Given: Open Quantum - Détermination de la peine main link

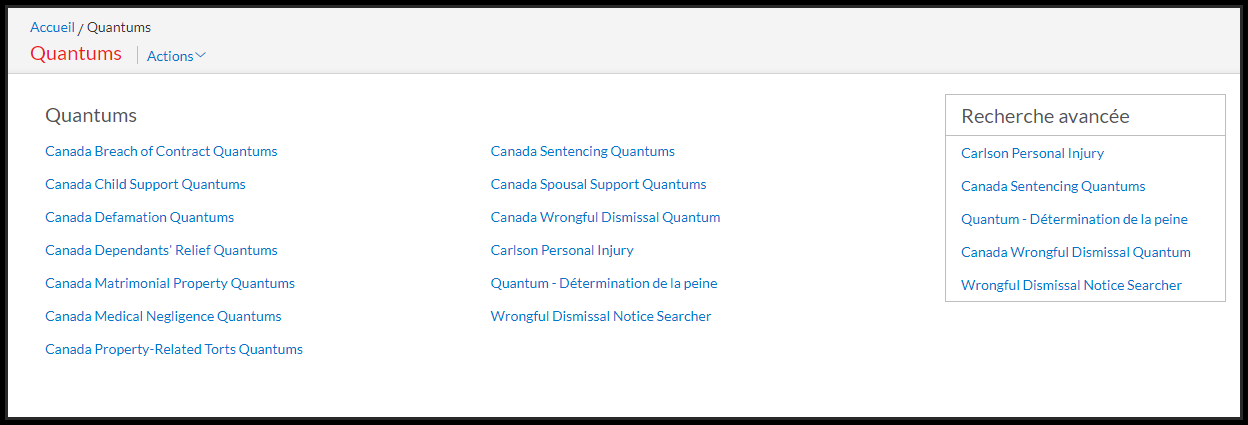Looking at the screenshot, I should tap(604, 284).
